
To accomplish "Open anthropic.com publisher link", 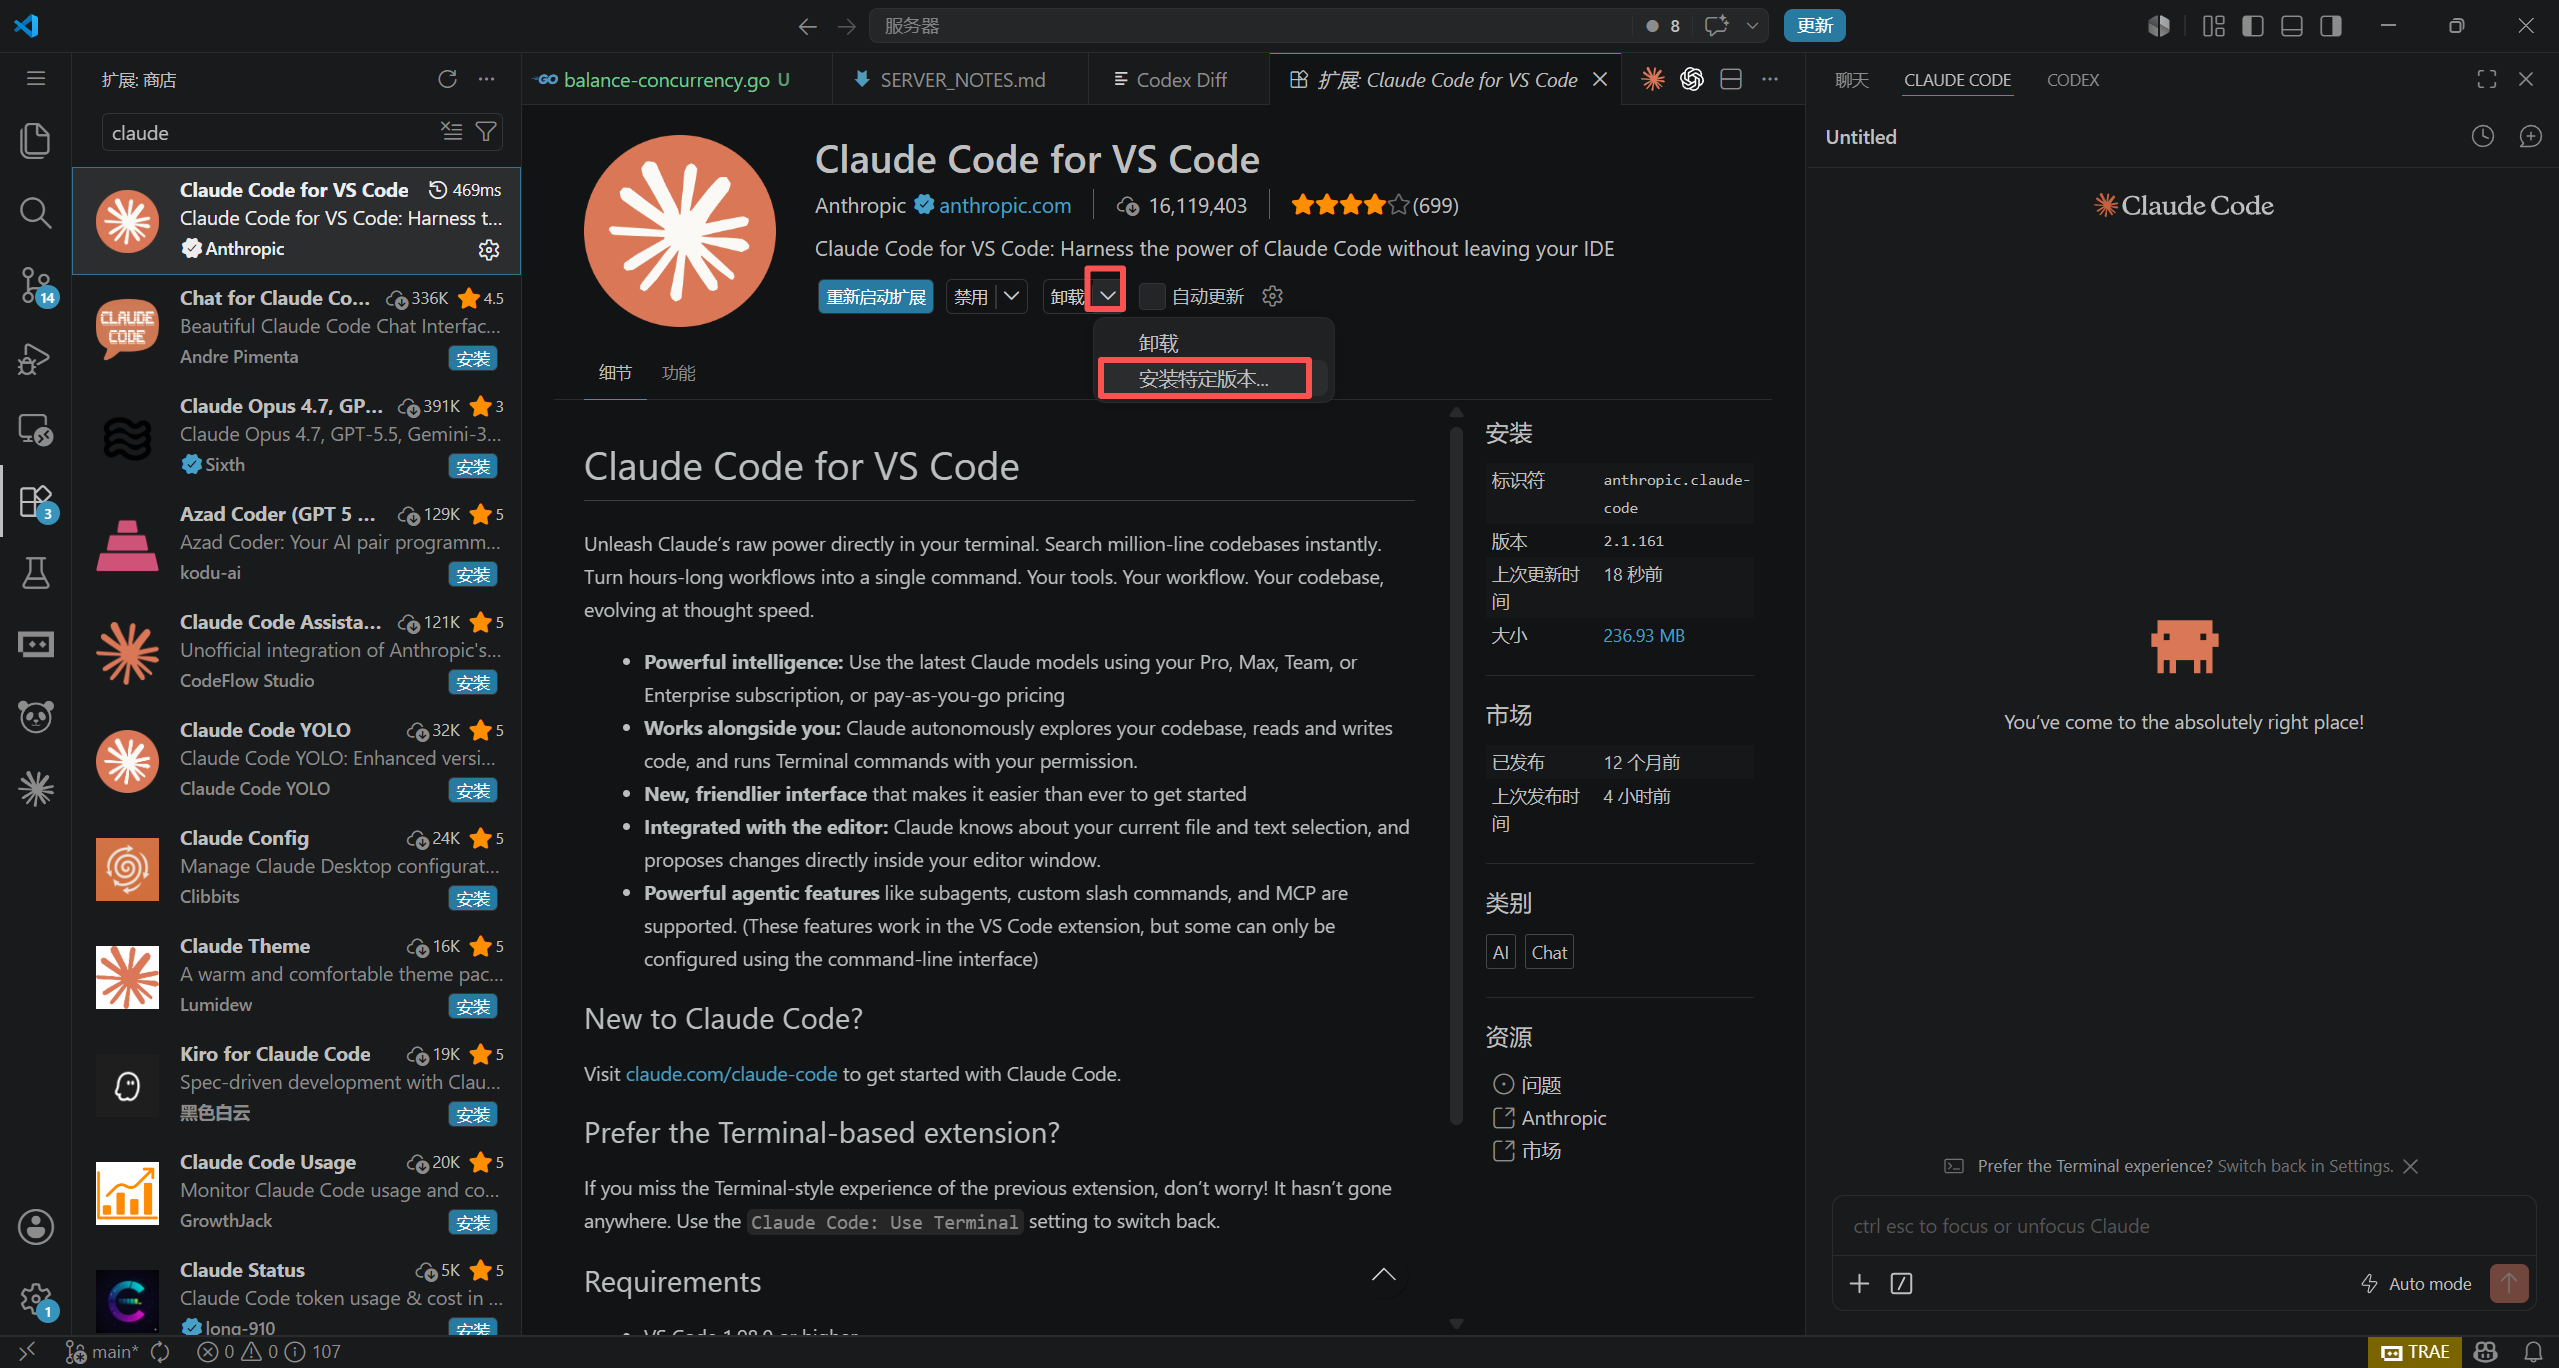I will (x=1004, y=205).
